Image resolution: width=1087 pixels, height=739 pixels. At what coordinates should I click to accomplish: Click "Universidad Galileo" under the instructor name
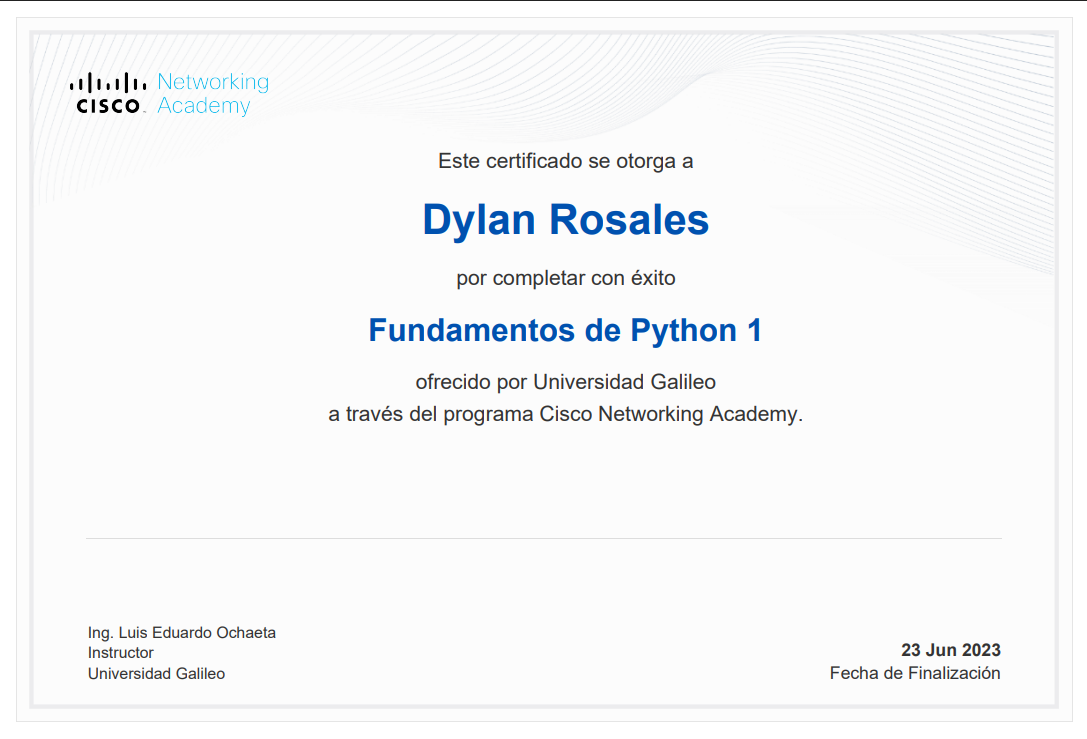156,674
